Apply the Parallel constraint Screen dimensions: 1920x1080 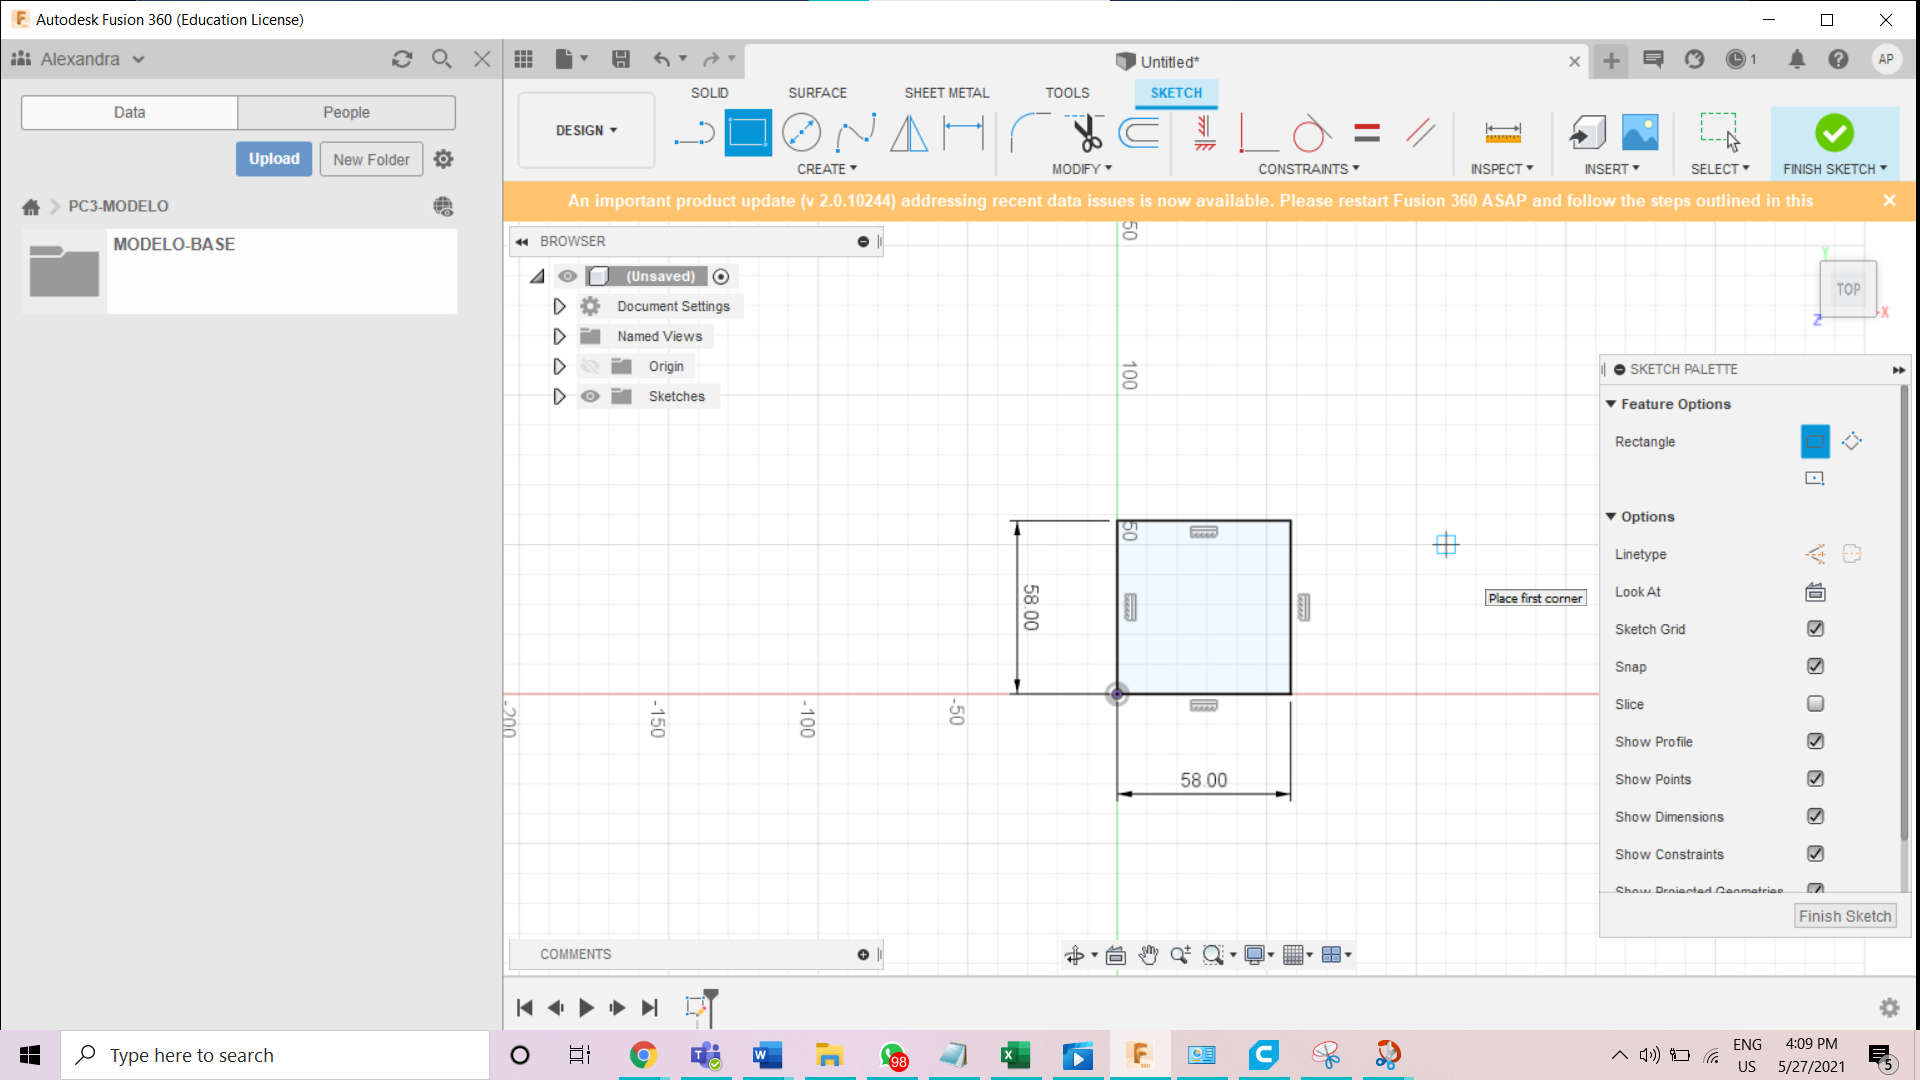tap(1420, 132)
